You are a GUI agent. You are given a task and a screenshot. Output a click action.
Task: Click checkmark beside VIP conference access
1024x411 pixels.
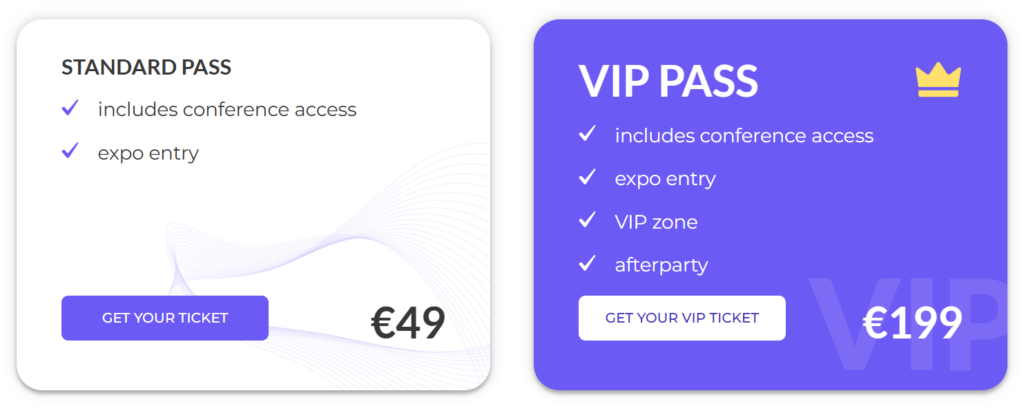(587, 134)
